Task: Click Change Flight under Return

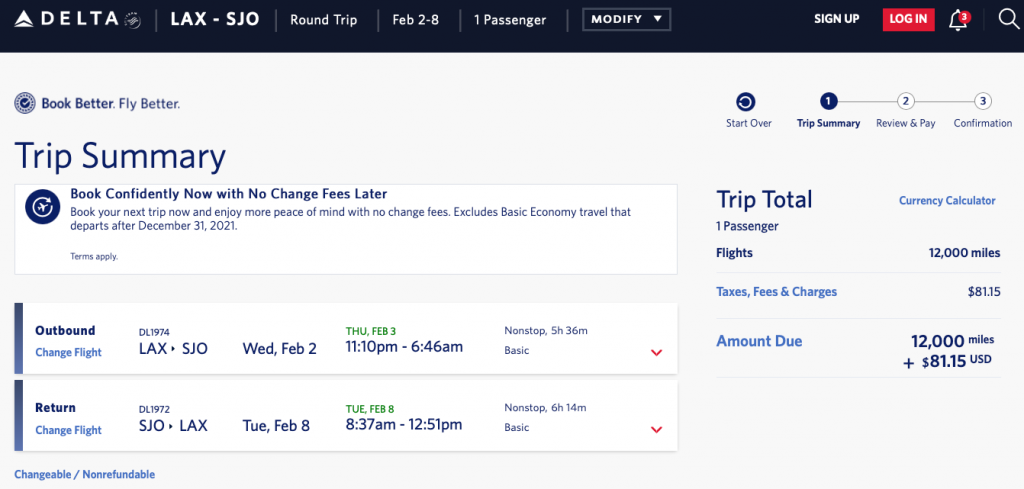Action: [x=68, y=430]
